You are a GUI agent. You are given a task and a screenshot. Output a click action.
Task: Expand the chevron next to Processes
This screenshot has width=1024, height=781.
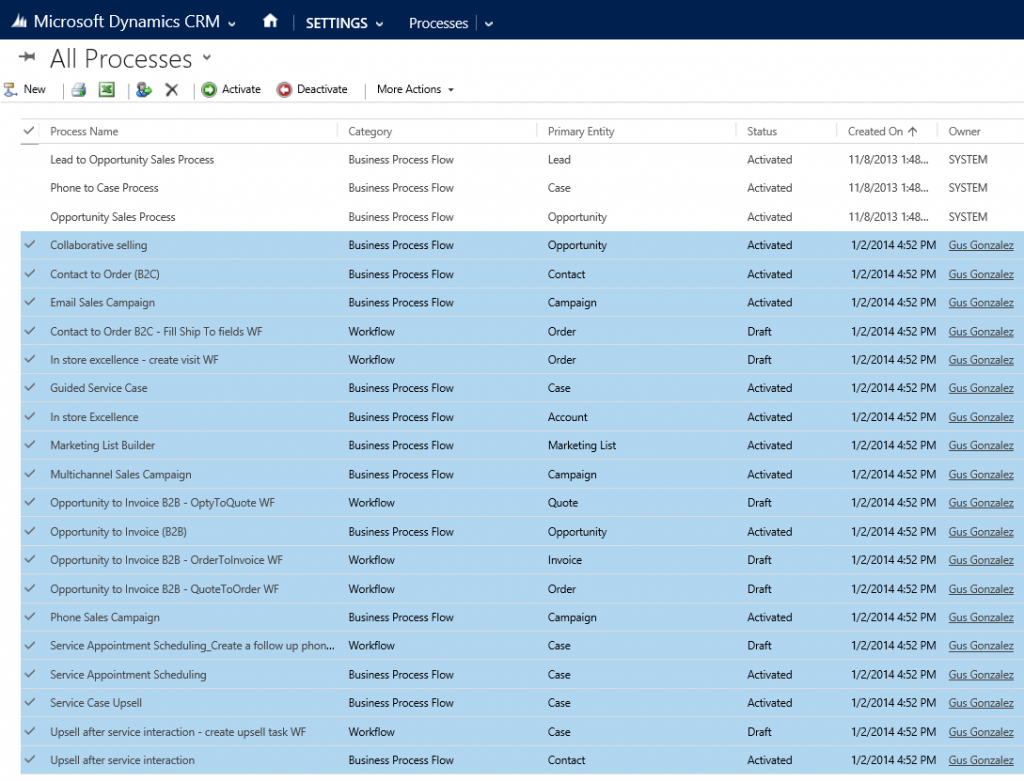pos(489,22)
